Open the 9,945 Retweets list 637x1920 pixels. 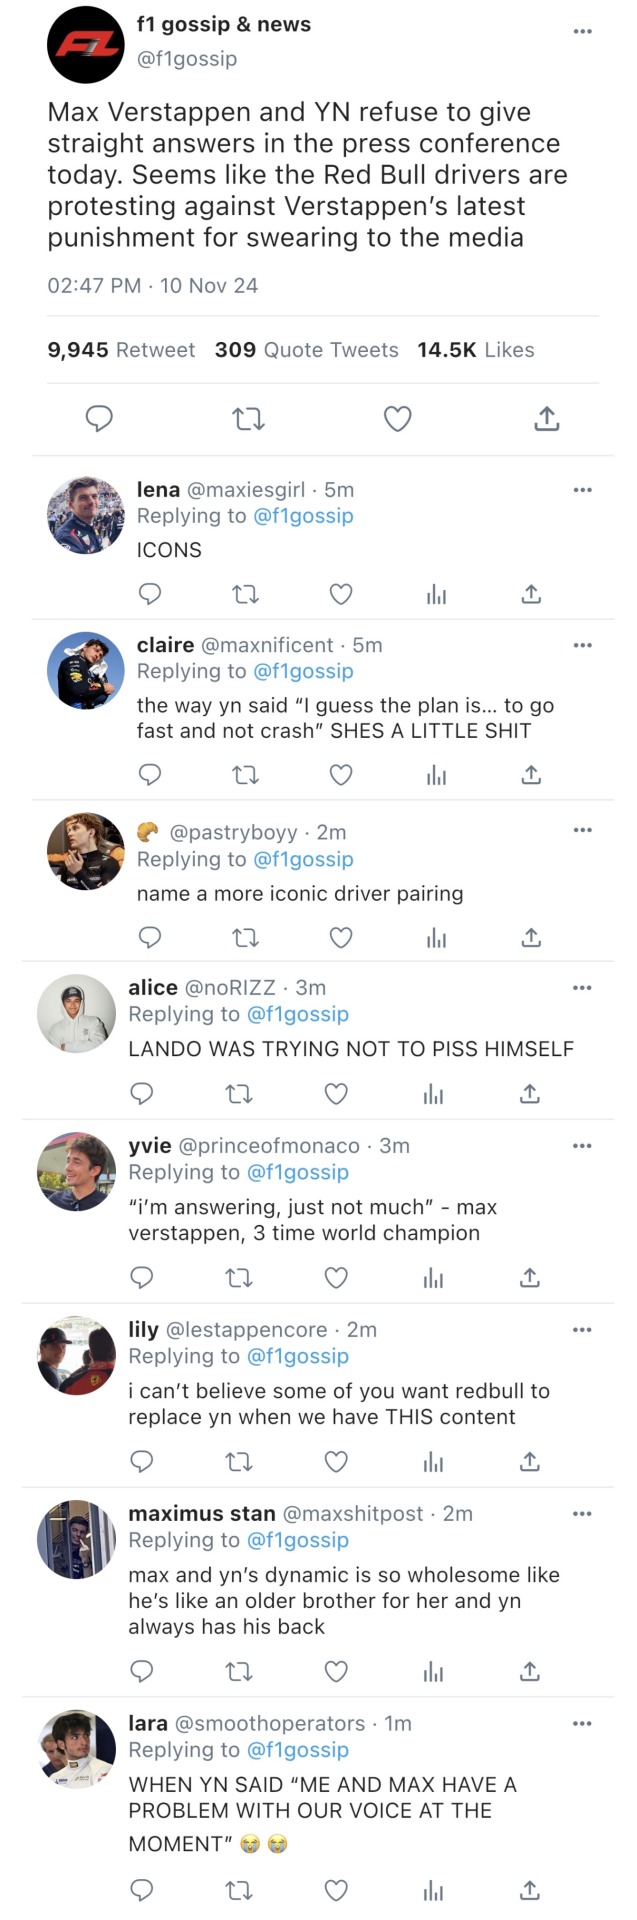click(x=121, y=350)
